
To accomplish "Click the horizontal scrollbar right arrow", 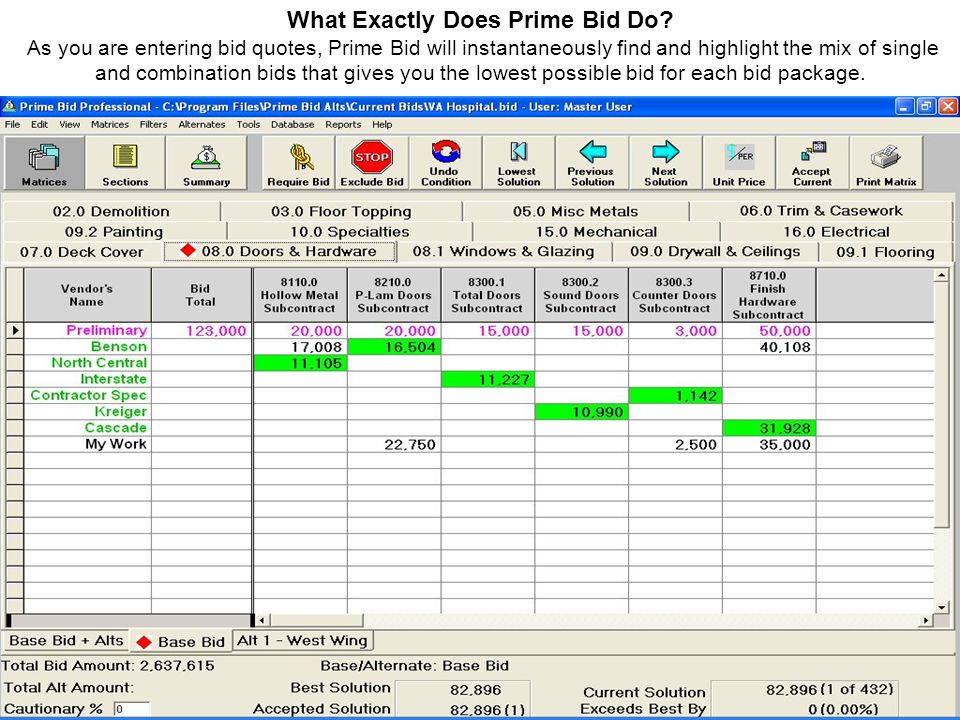I will (x=926, y=620).
